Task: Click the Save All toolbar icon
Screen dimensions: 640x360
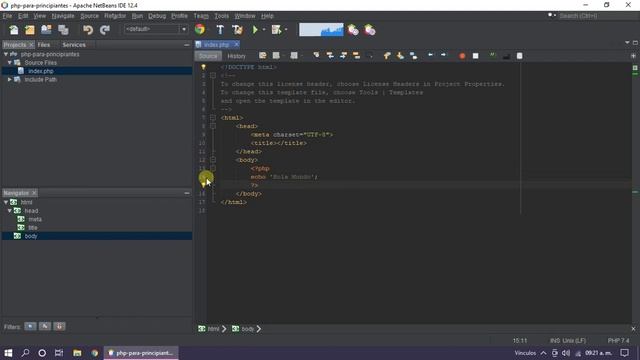Action: (x=63, y=30)
